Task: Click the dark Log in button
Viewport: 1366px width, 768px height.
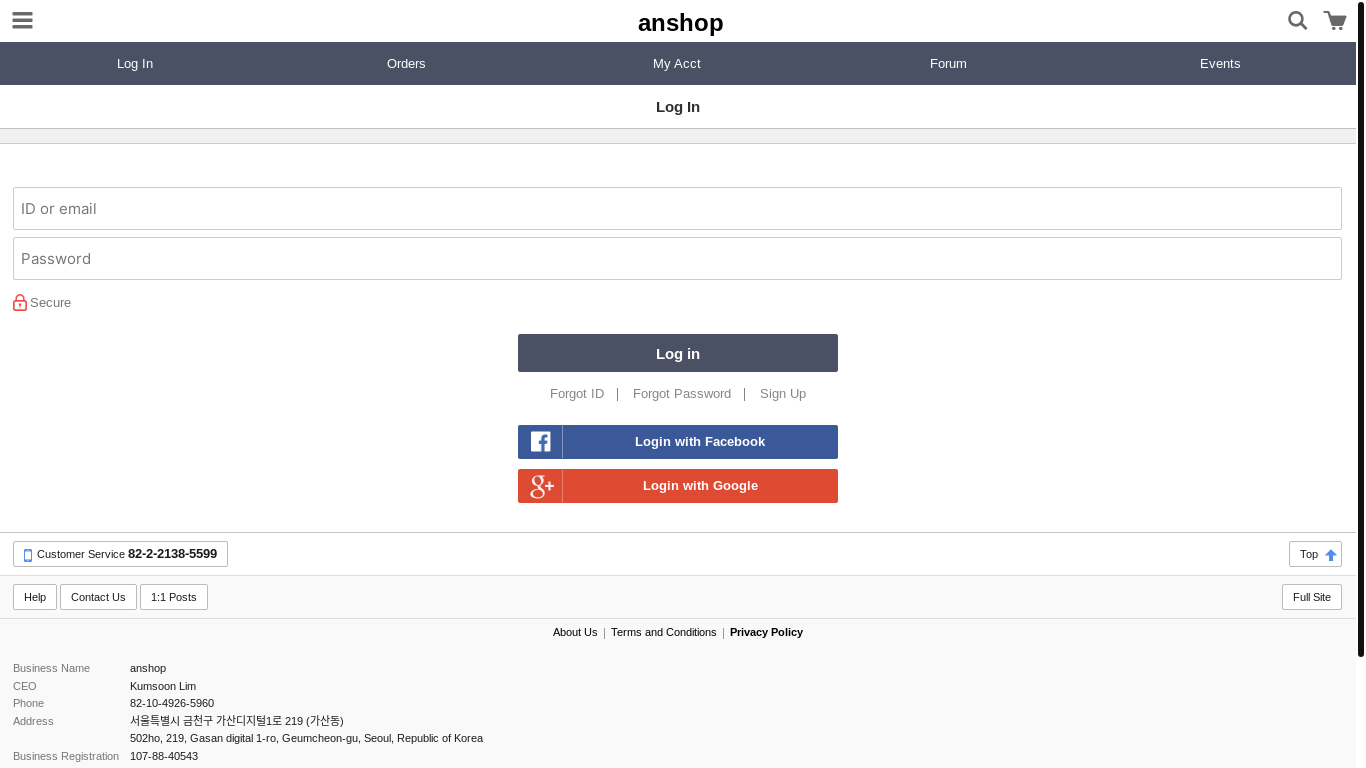Action: pos(678,353)
